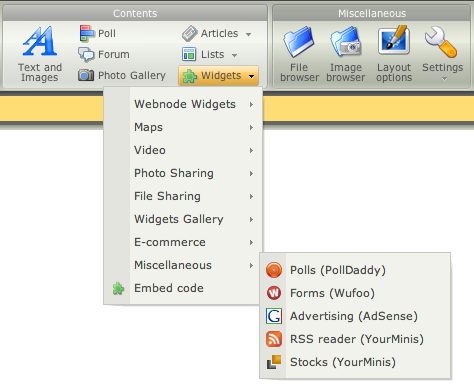474x386 pixels.
Task: Click the Layout options label
Action: coord(394,72)
